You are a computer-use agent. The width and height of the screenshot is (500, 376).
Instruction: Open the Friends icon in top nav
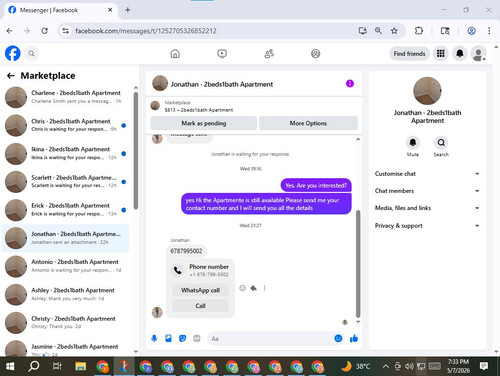269,54
